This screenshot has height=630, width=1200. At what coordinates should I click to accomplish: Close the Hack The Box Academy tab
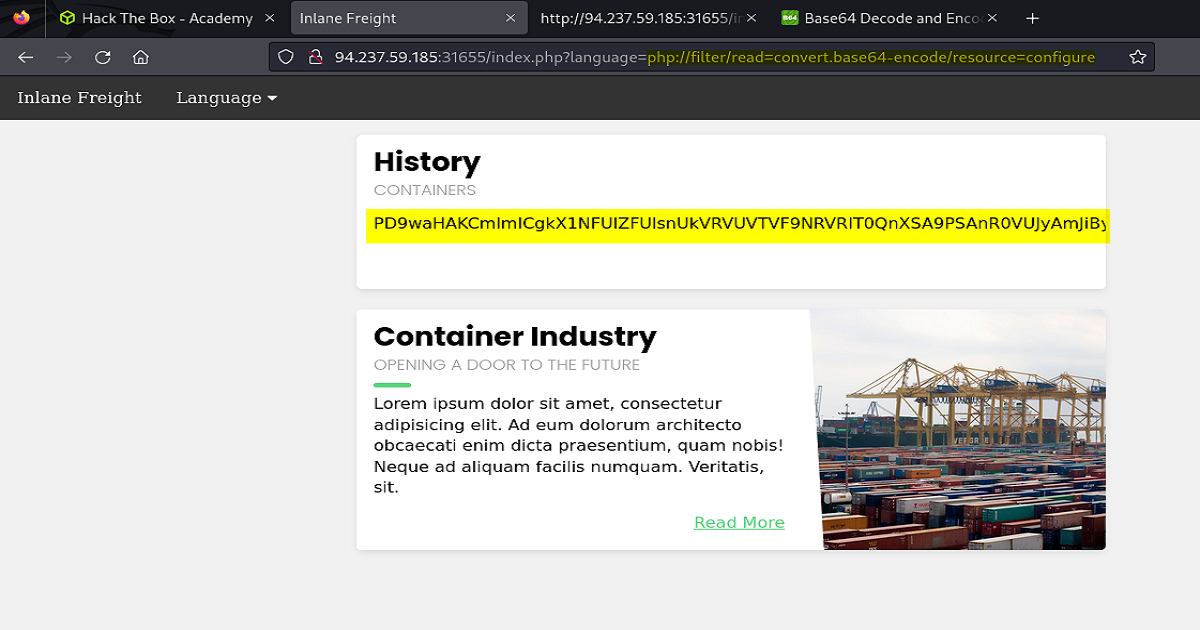pyautogui.click(x=271, y=18)
